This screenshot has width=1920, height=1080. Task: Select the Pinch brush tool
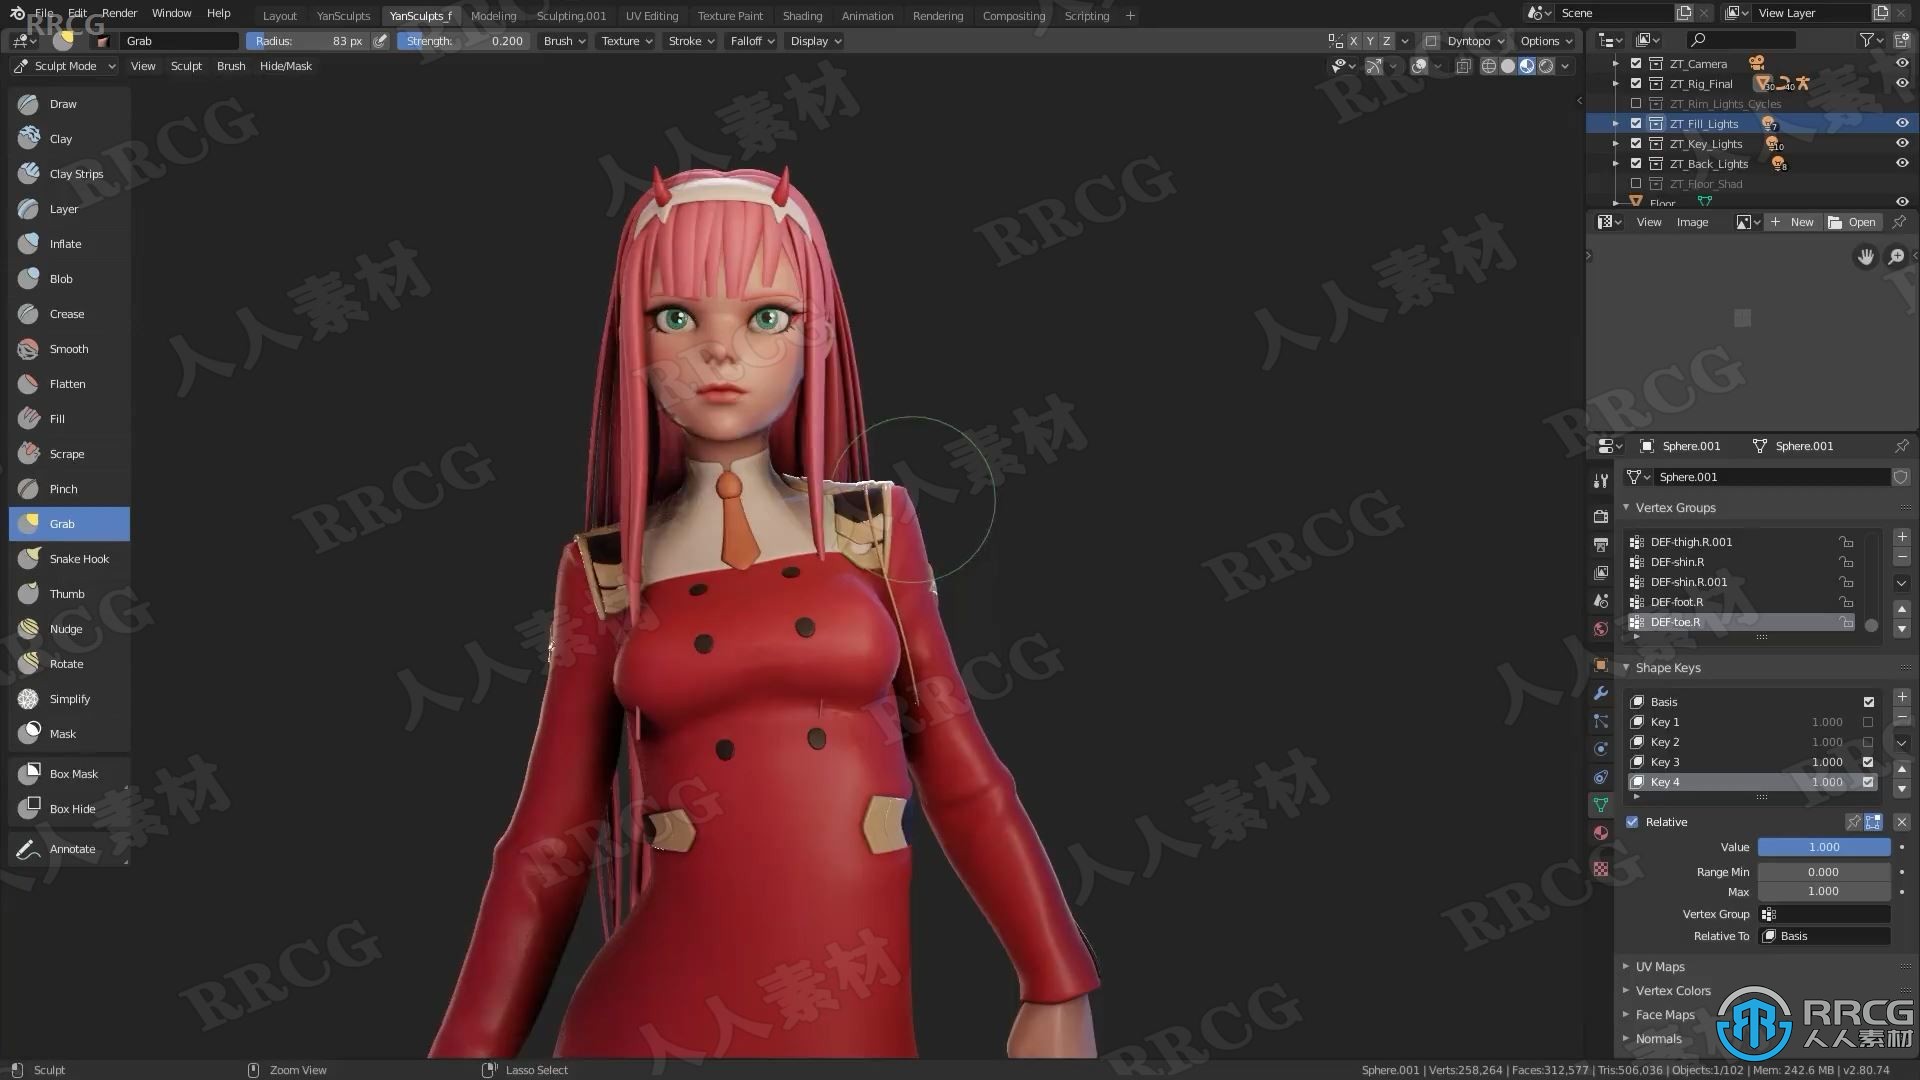pyautogui.click(x=69, y=489)
